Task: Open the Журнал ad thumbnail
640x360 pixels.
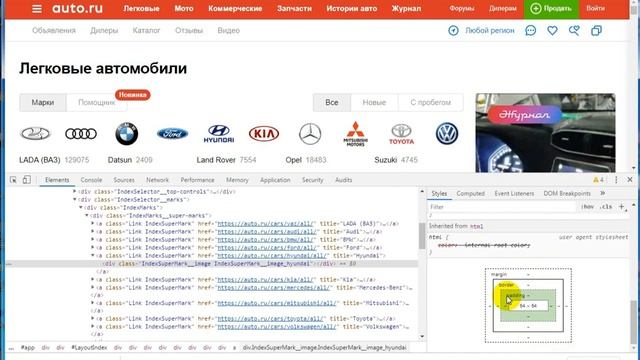Action: (x=545, y=133)
